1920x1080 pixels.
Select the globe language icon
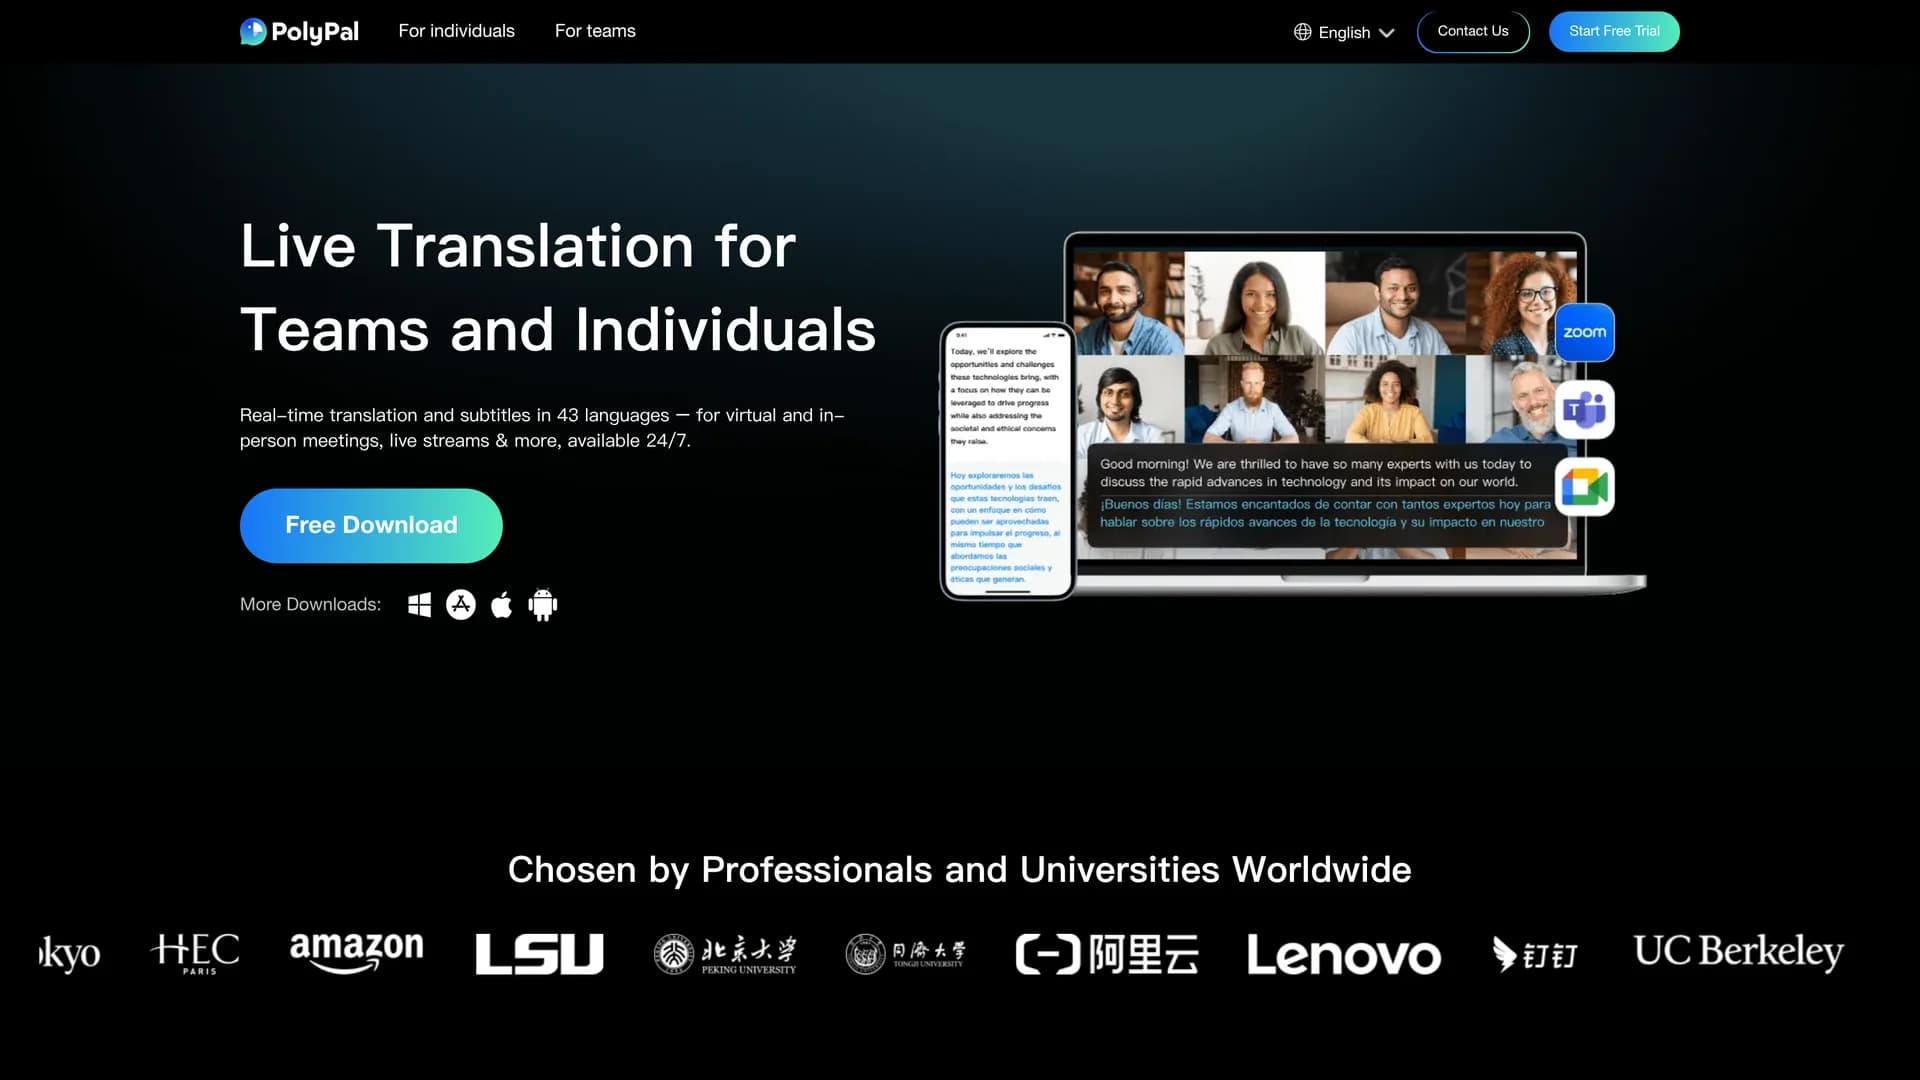(1302, 32)
